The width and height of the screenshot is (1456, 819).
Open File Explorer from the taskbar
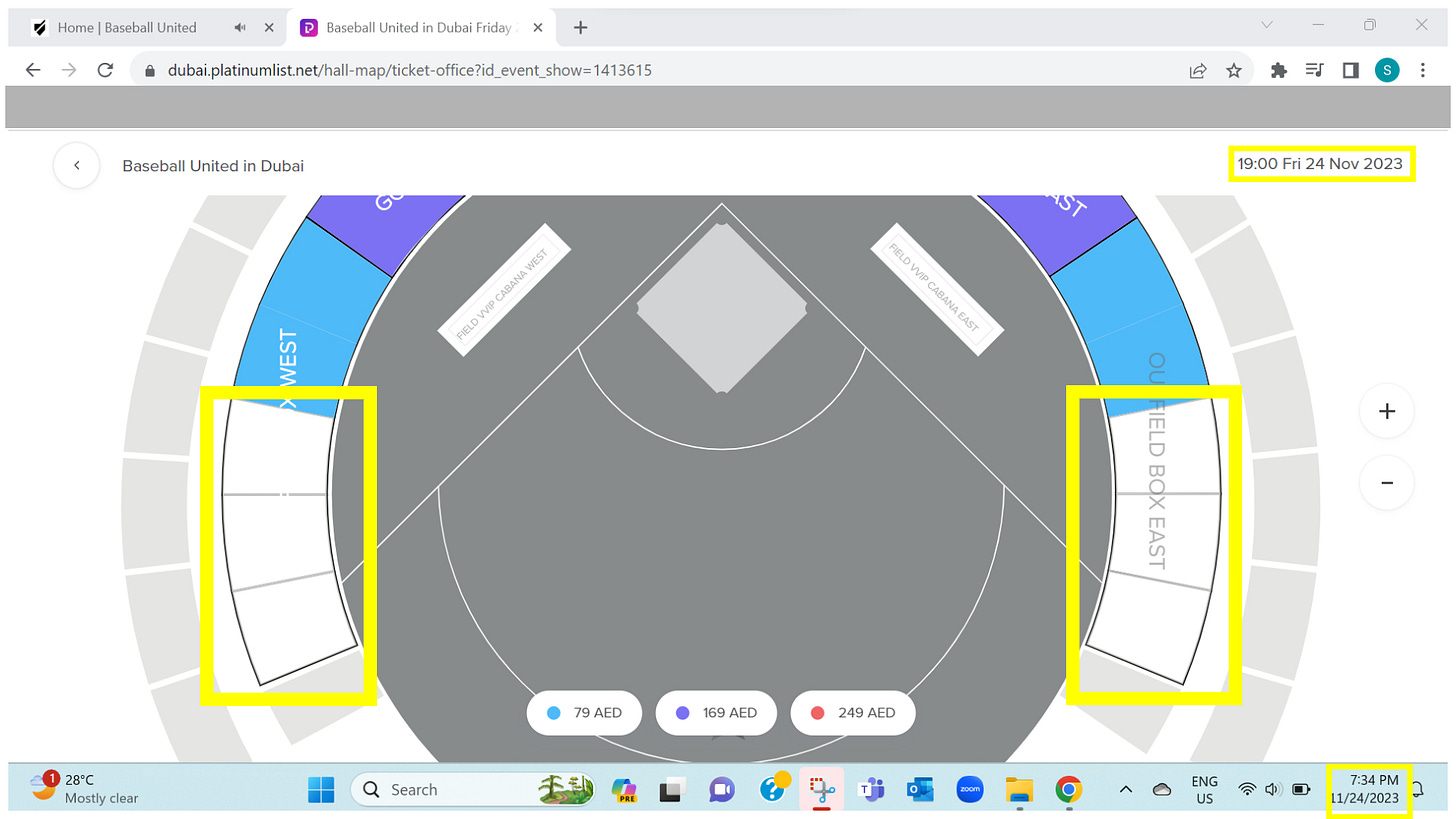point(1019,790)
